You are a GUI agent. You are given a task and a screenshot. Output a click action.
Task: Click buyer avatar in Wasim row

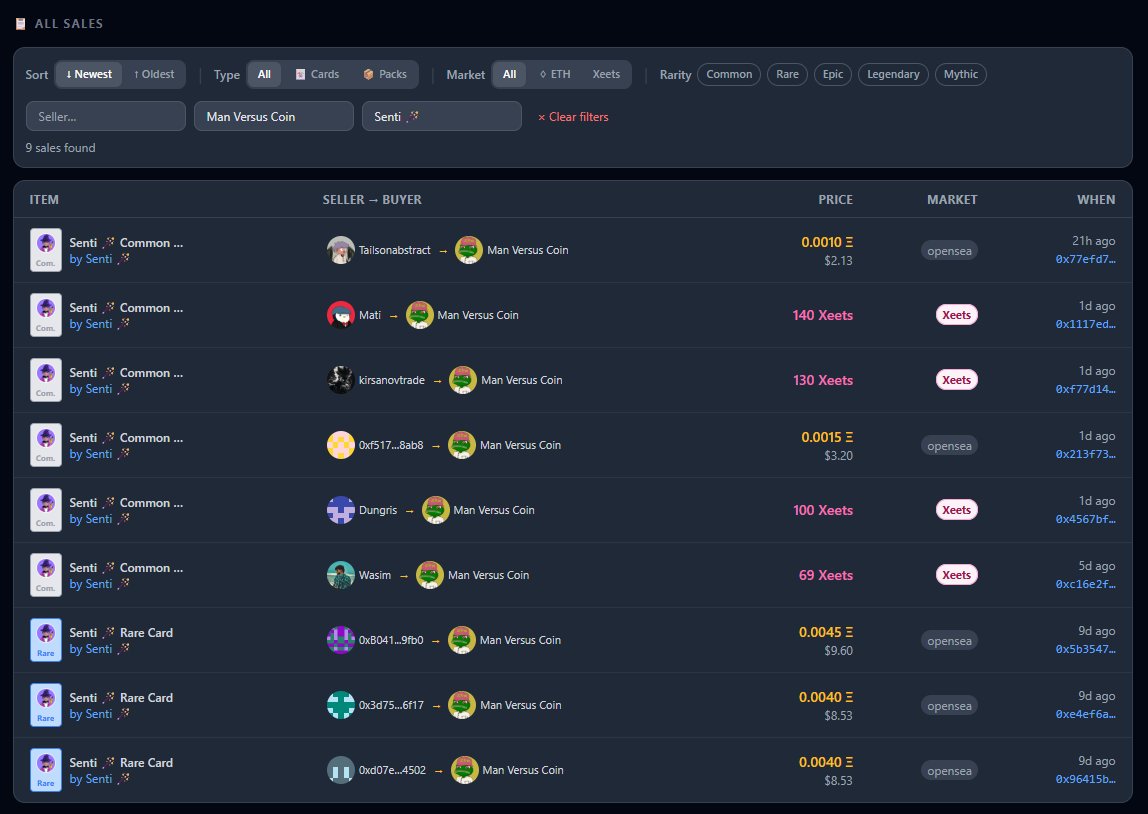430,575
